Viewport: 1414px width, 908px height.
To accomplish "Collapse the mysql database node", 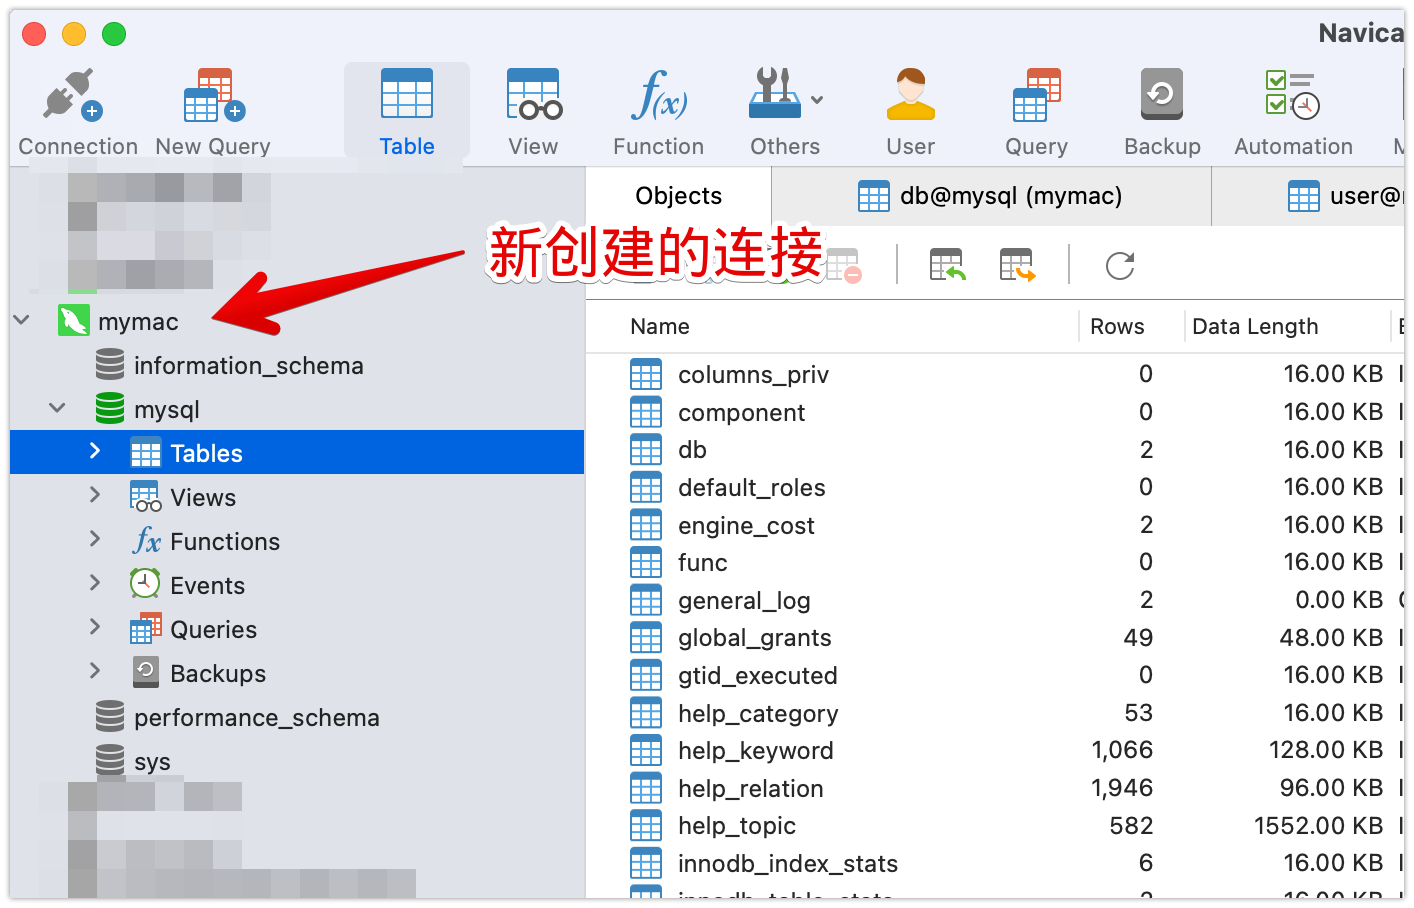I will 58,409.
